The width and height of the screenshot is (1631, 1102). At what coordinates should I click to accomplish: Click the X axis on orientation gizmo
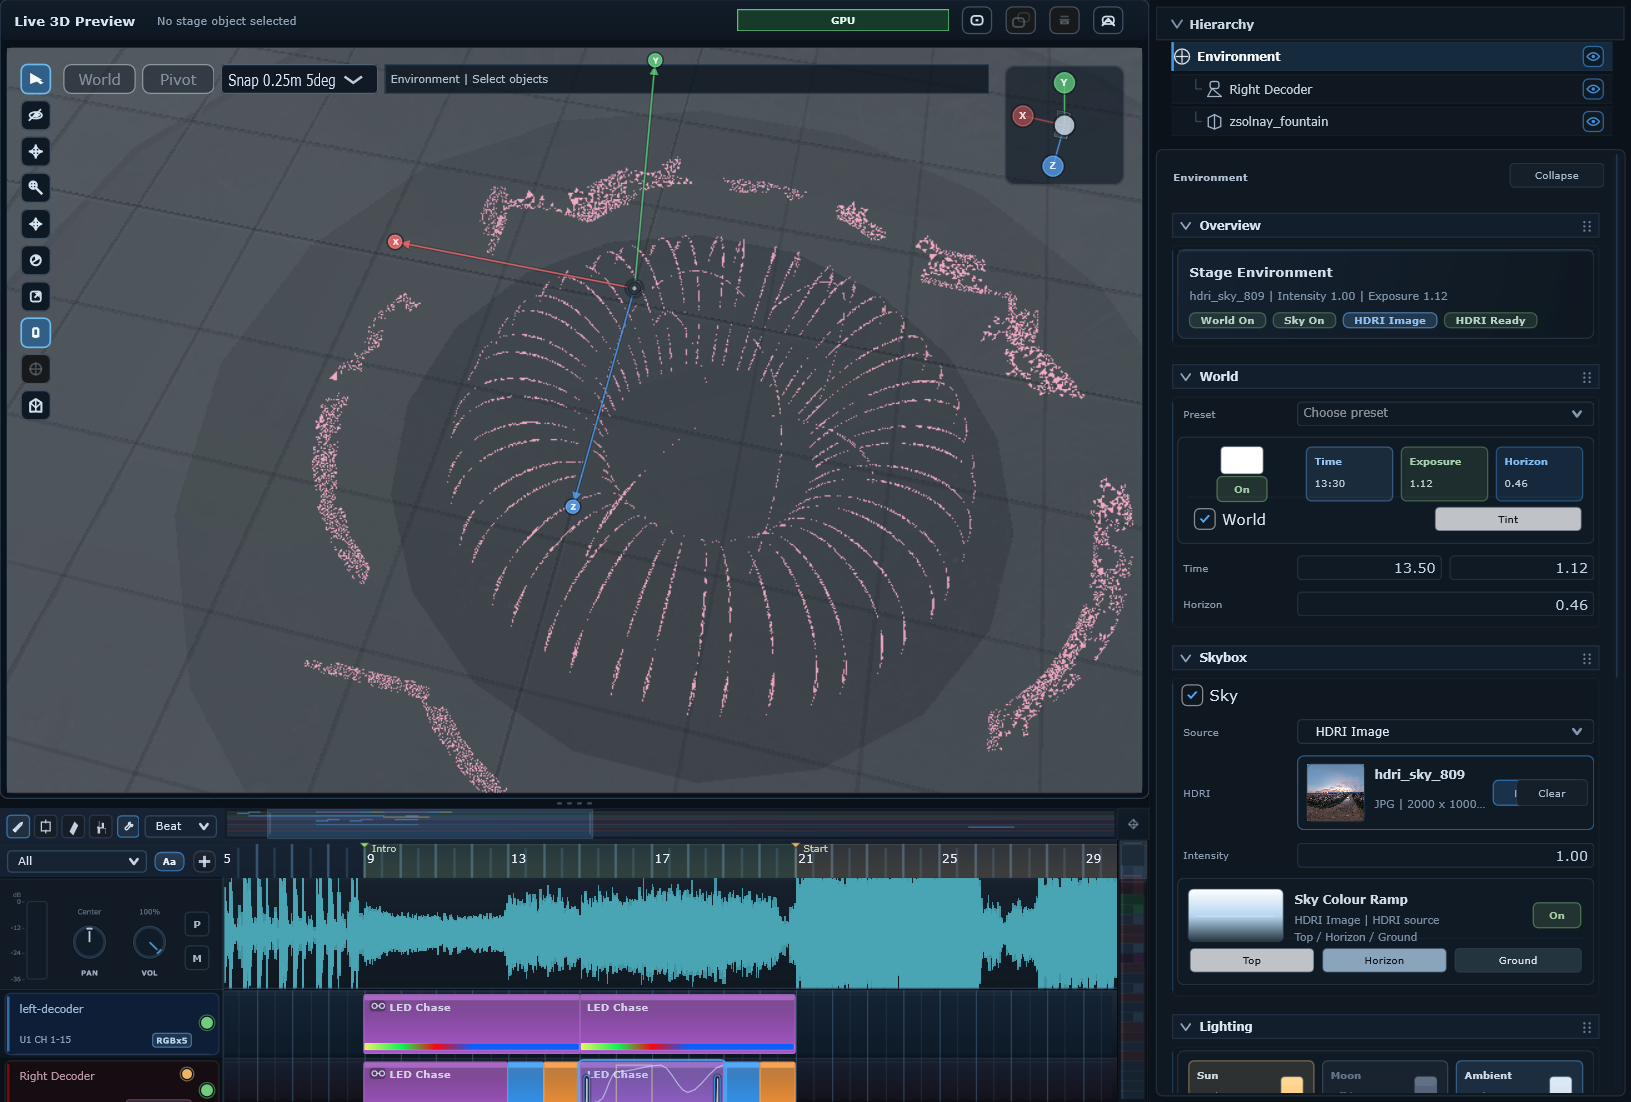point(1022,116)
